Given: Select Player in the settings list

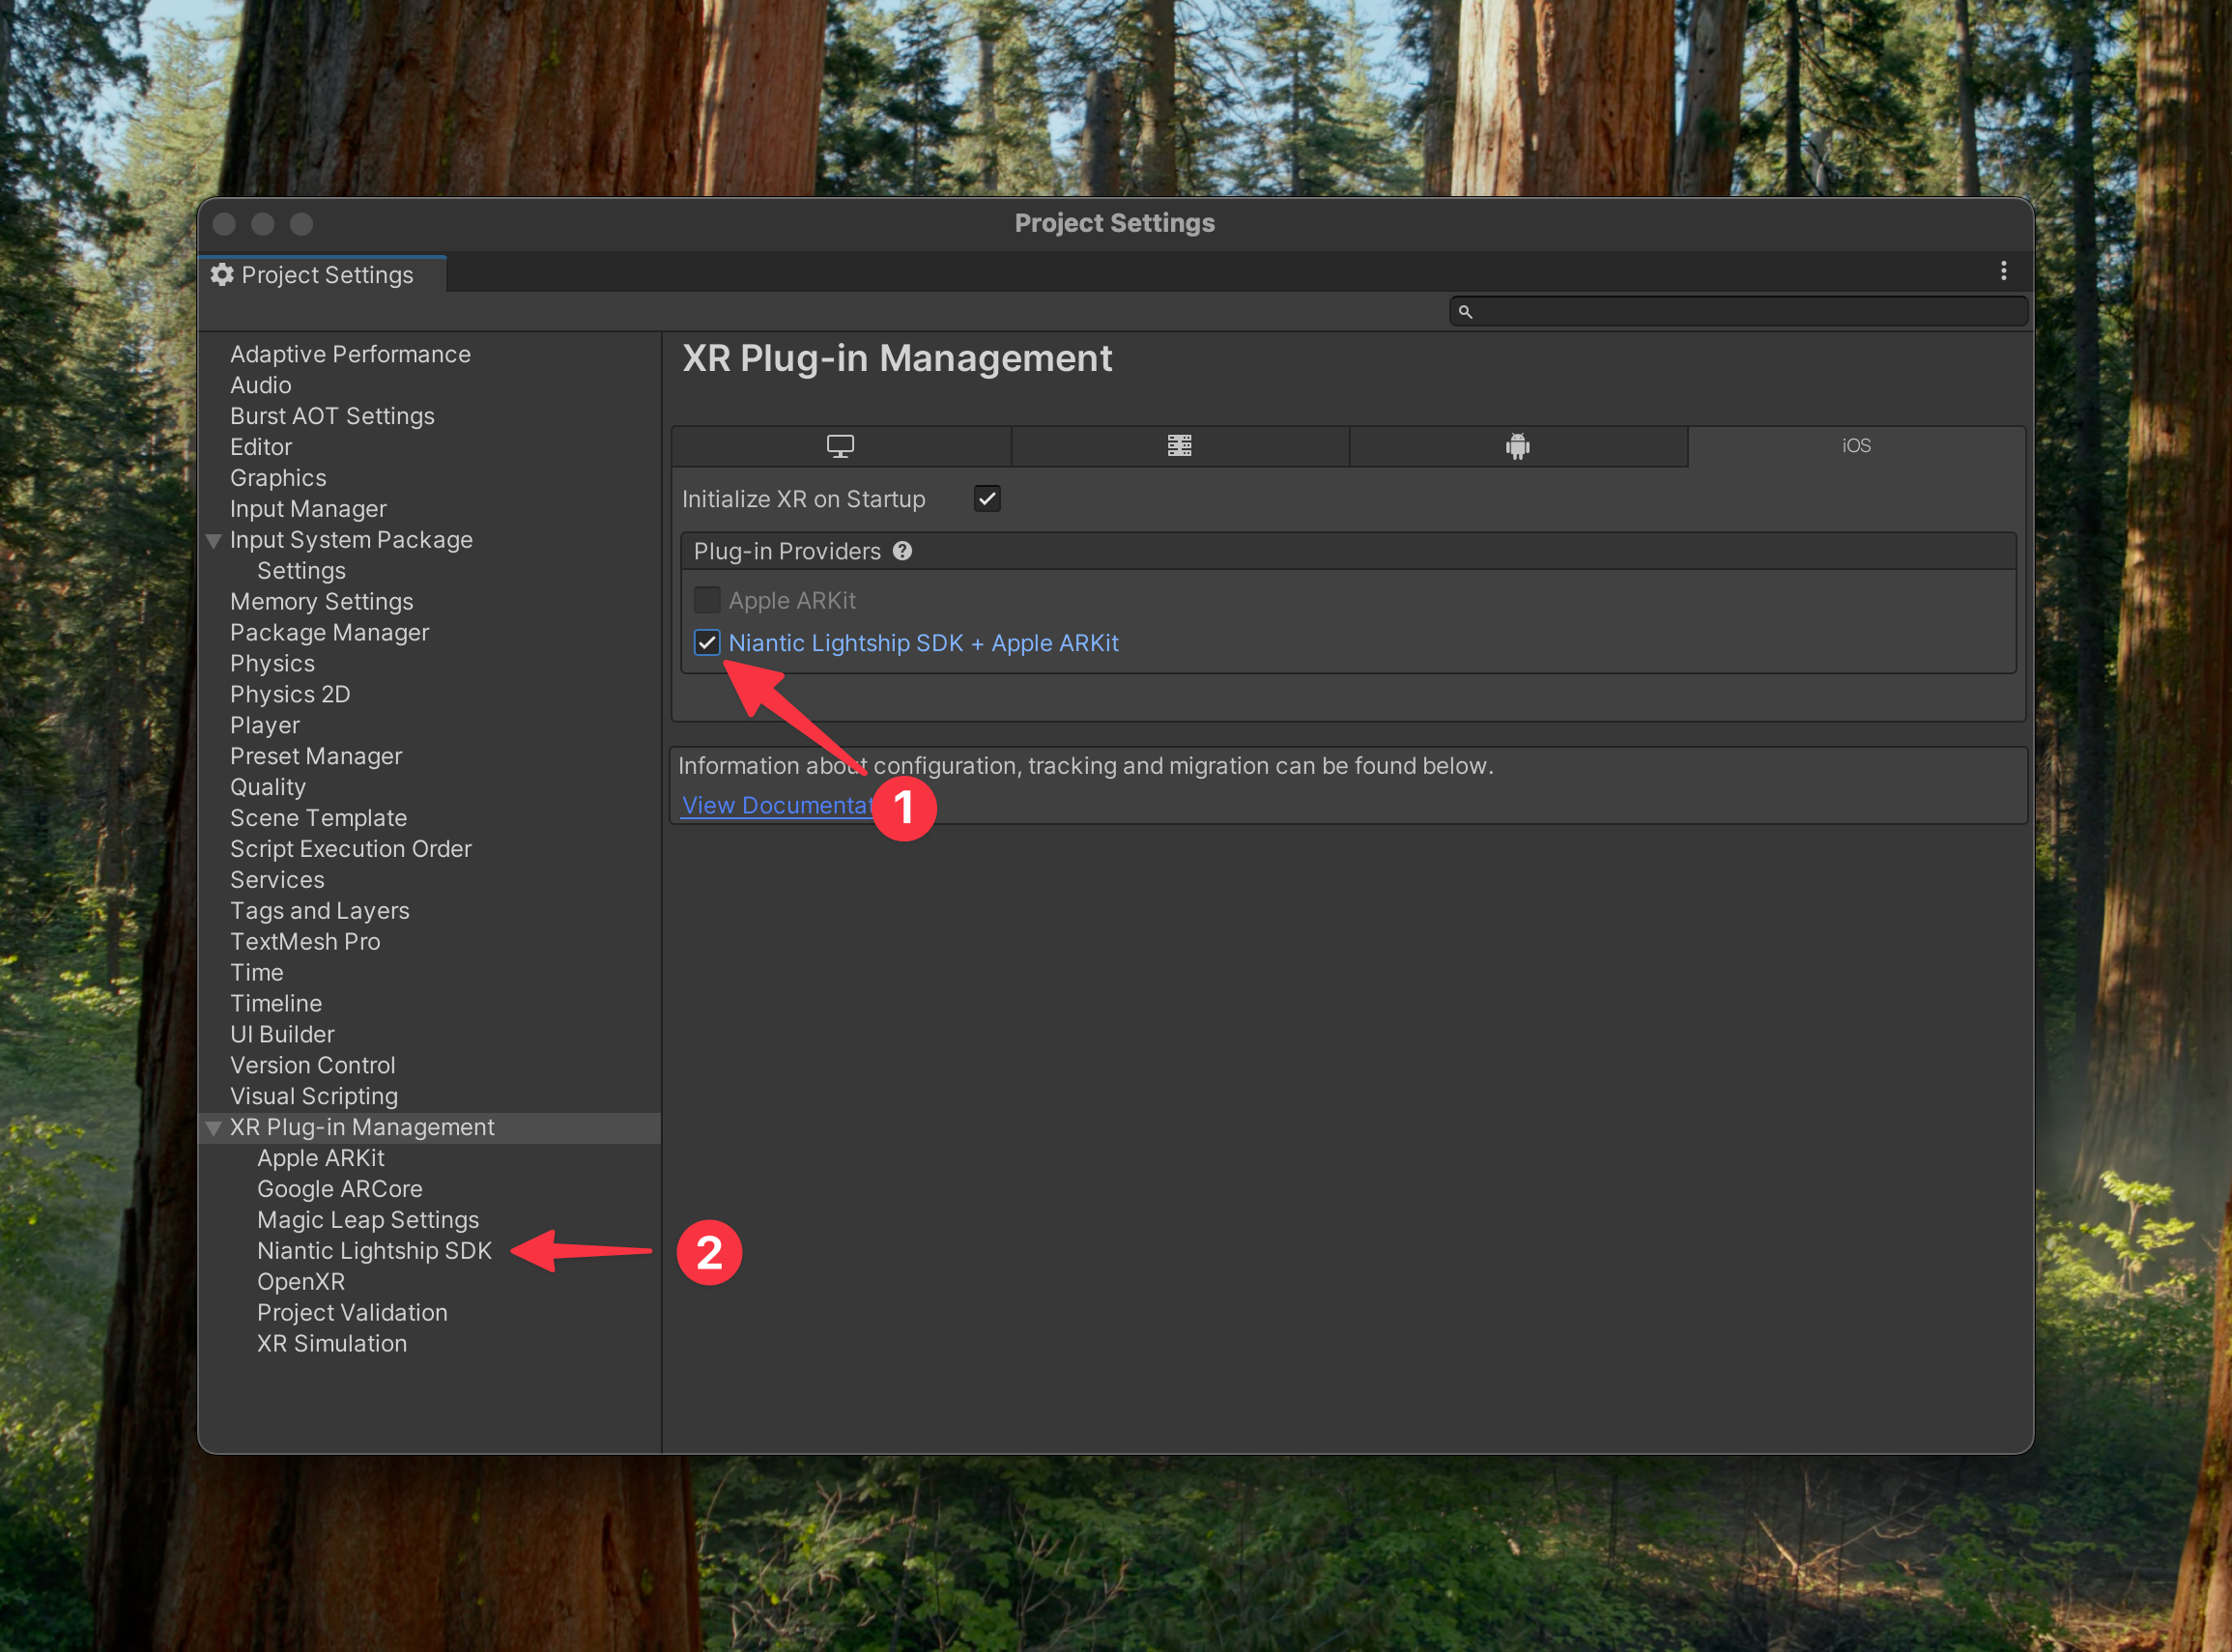Looking at the screenshot, I should (265, 725).
